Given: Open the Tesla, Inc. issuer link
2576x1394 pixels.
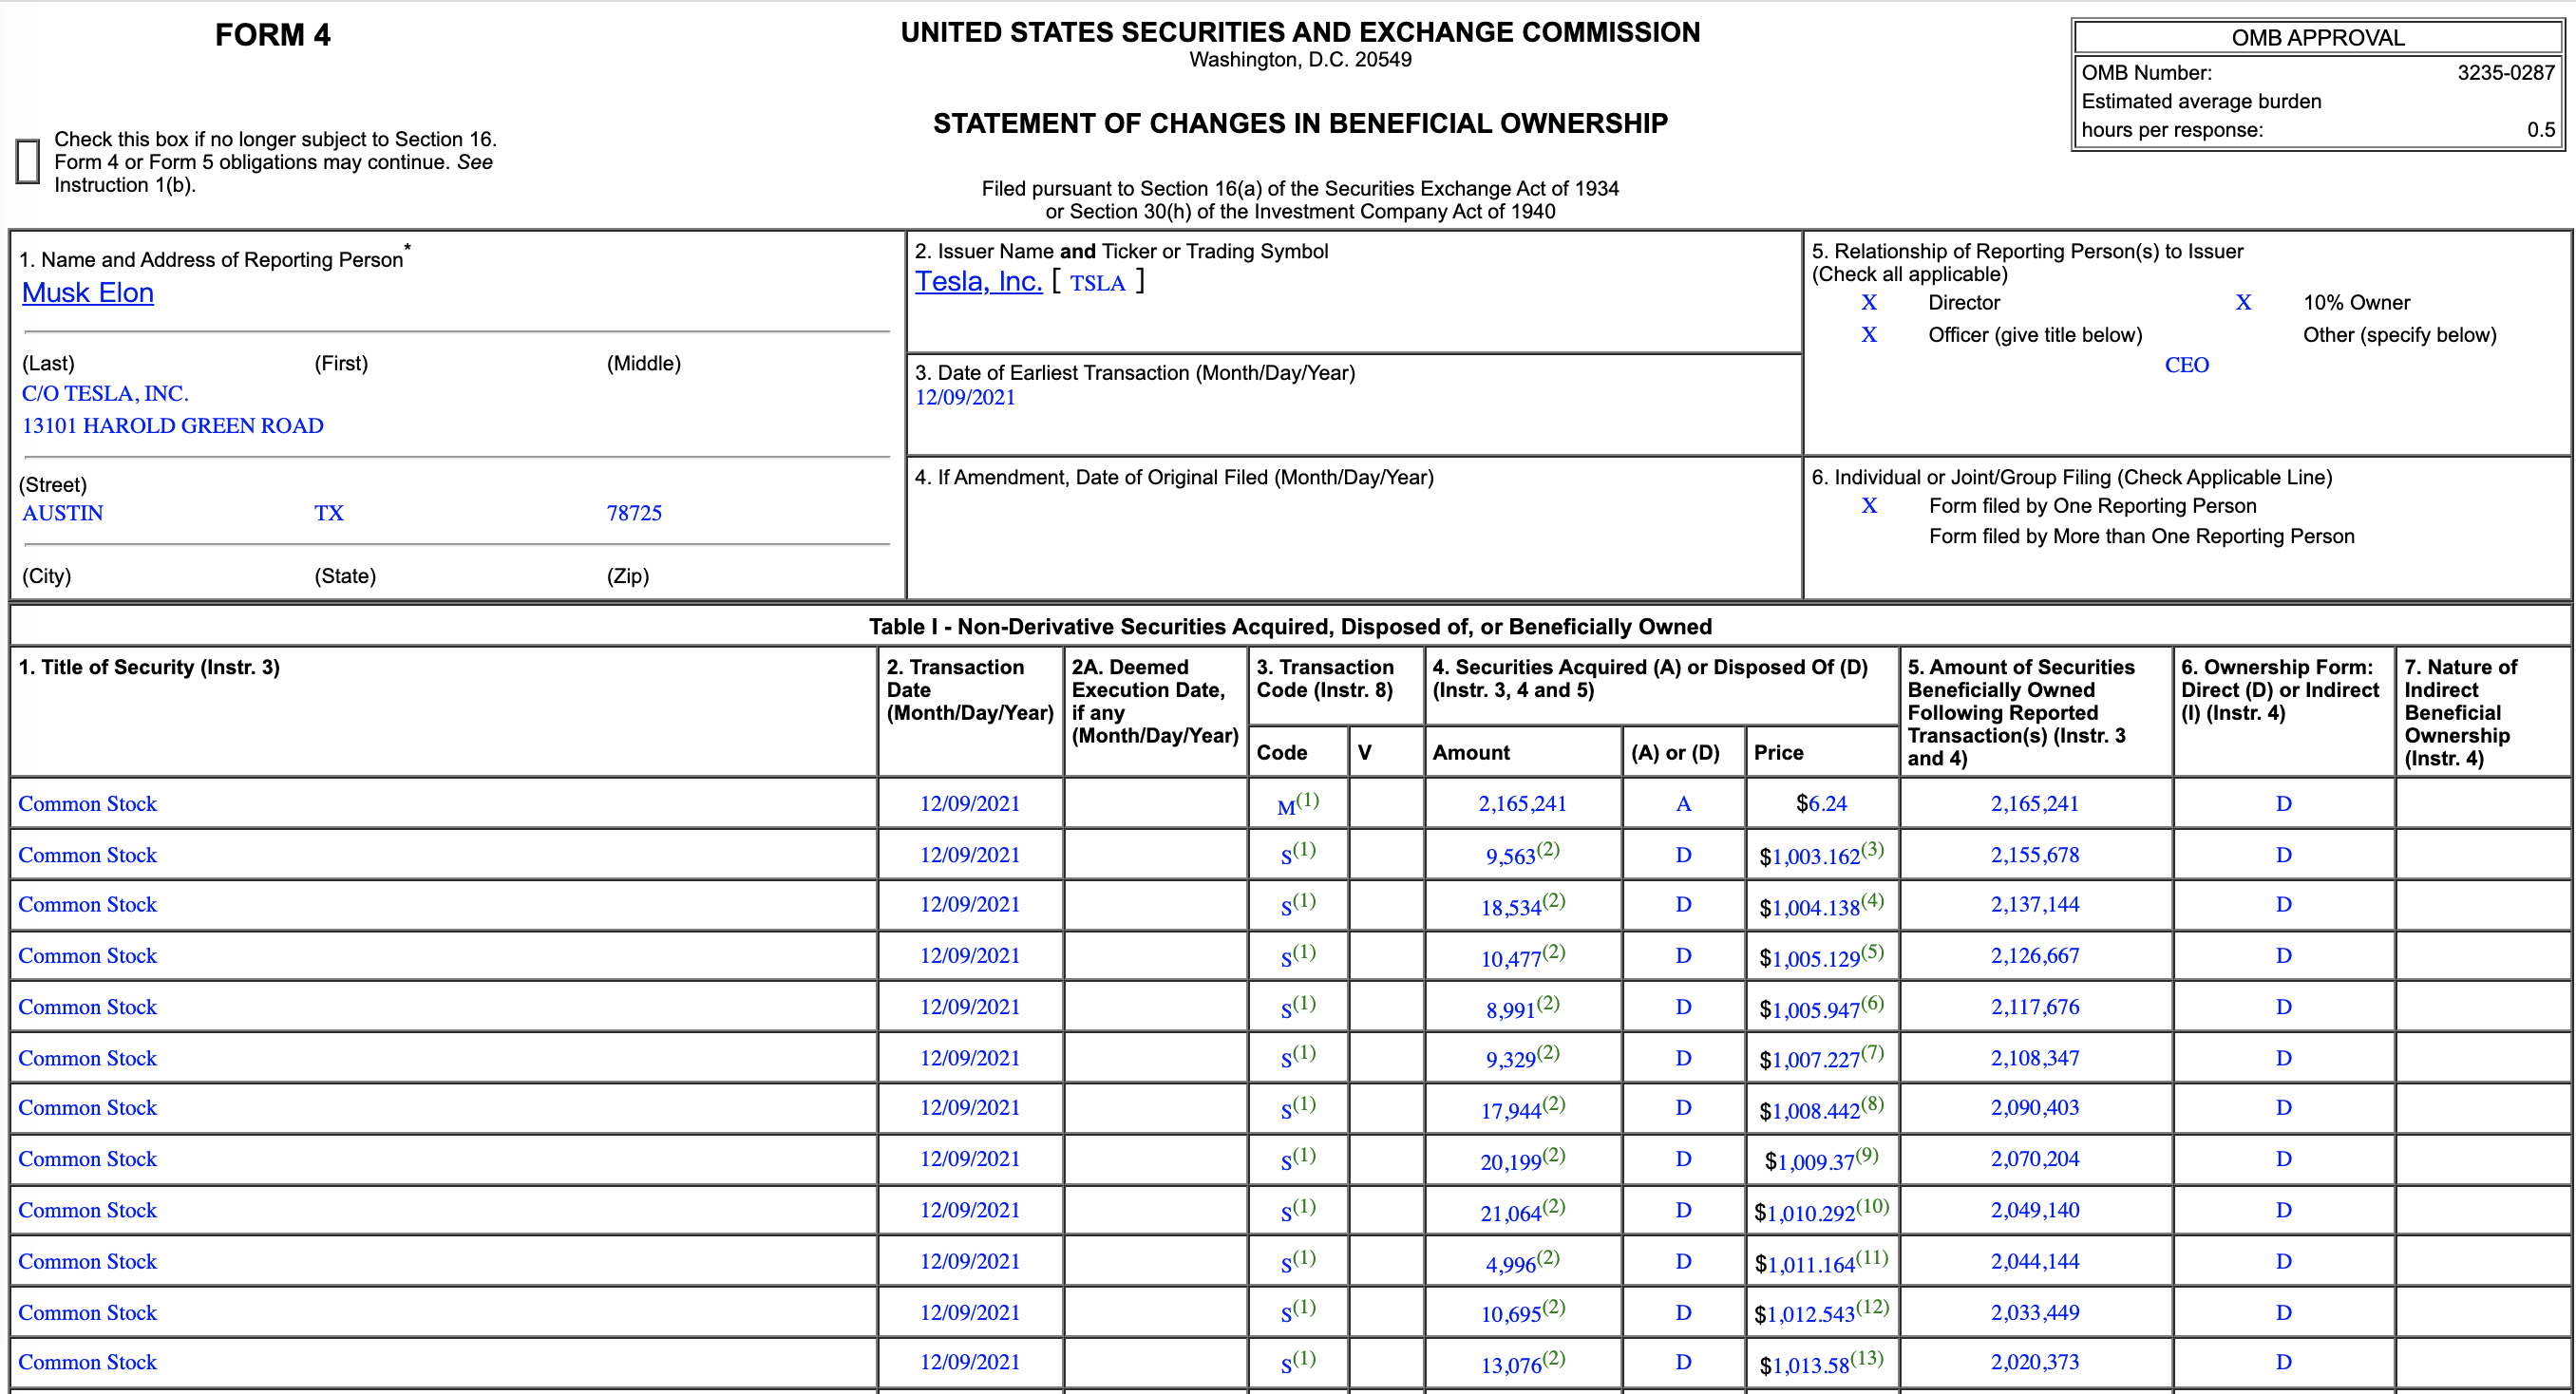Looking at the screenshot, I should pyautogui.click(x=978, y=282).
